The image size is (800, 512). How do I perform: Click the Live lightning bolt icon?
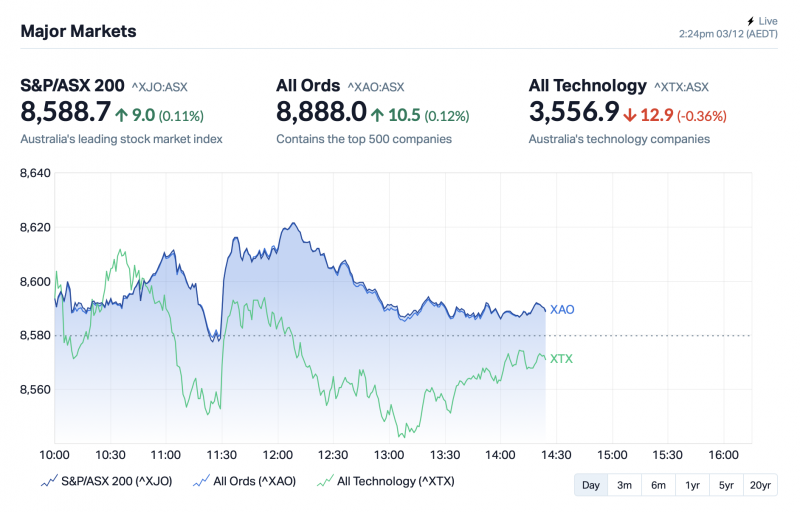pyautogui.click(x=750, y=21)
